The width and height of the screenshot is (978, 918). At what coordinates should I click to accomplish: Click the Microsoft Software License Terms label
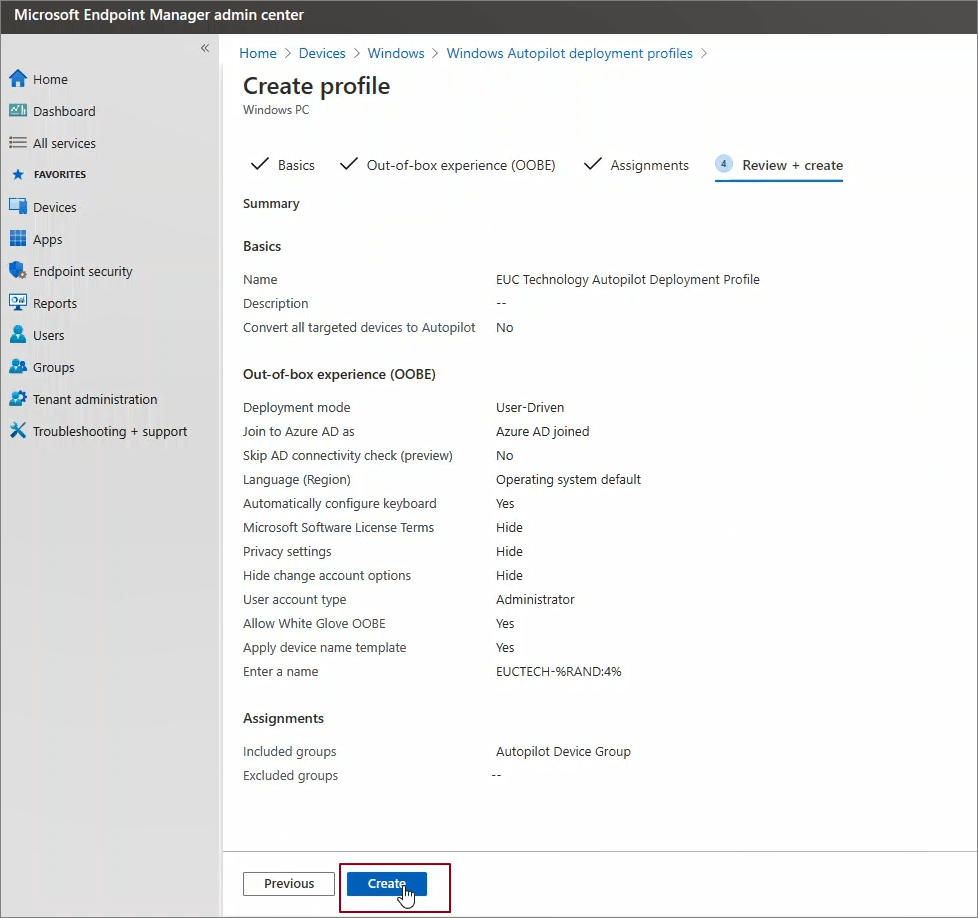click(x=338, y=528)
